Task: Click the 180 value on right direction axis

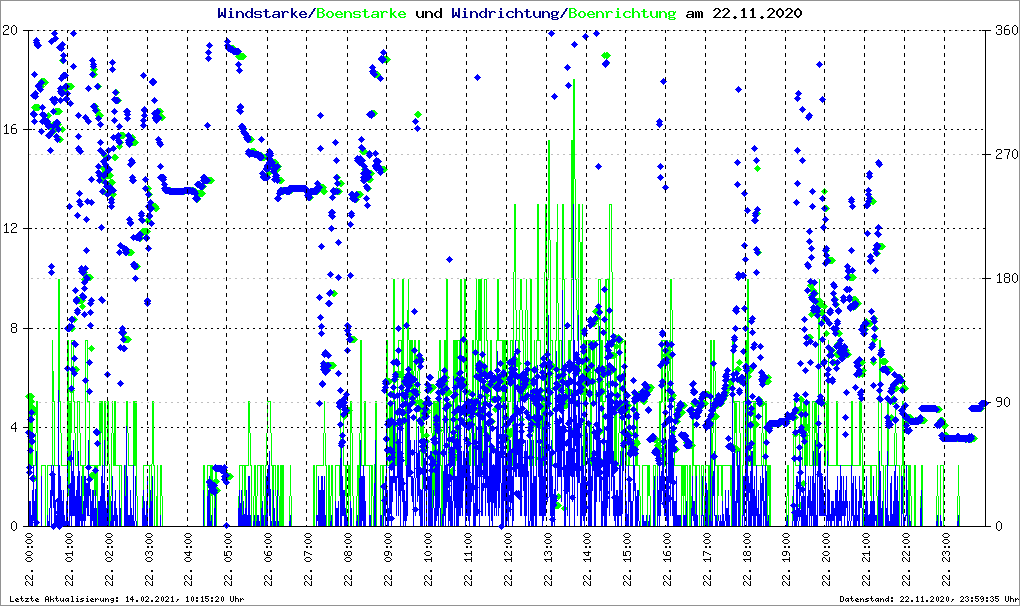Action: [x=1005, y=279]
